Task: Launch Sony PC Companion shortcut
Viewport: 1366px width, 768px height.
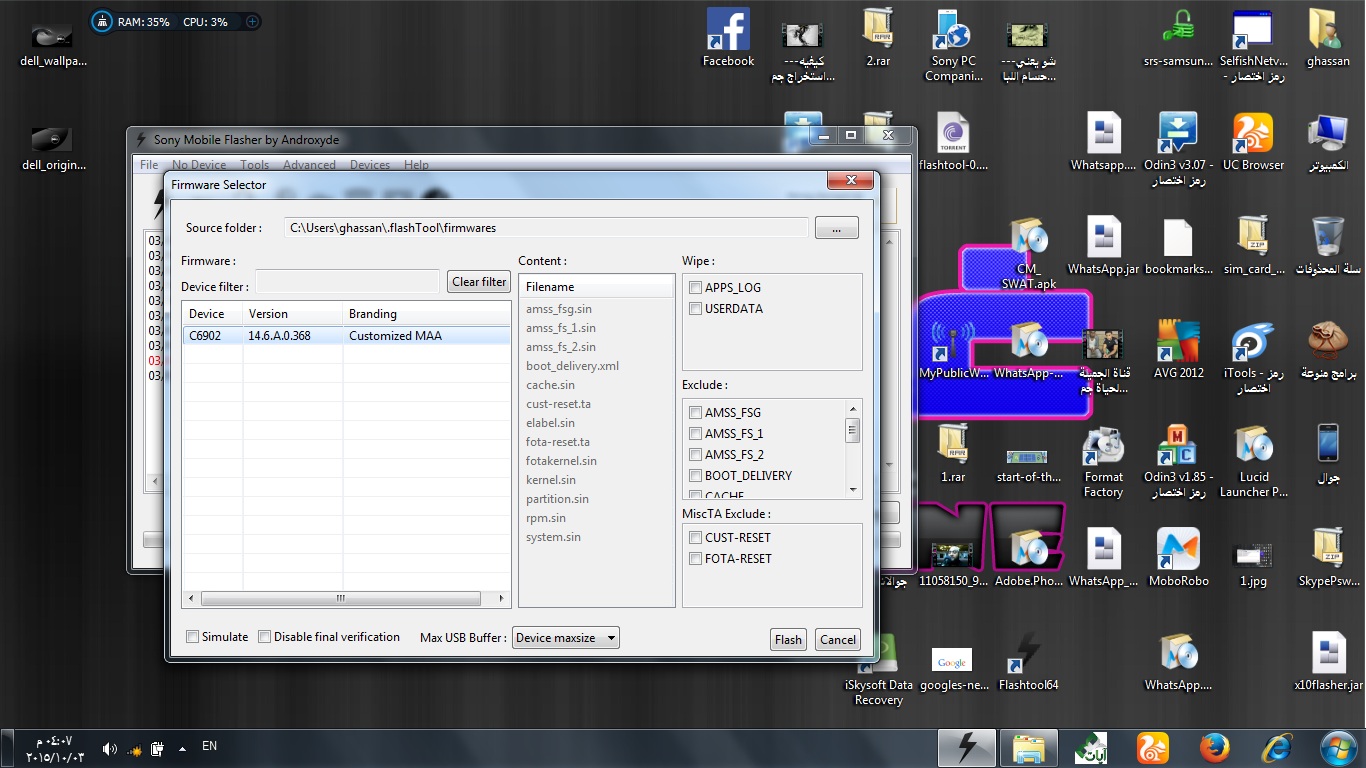Action: [953, 45]
